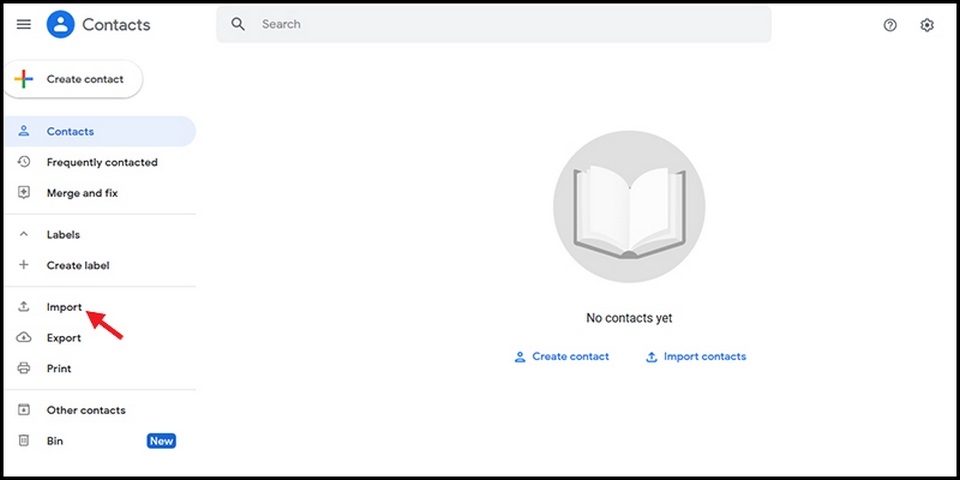Click the Contacts app logo icon
Screen dimensions: 960x480
coord(61,24)
